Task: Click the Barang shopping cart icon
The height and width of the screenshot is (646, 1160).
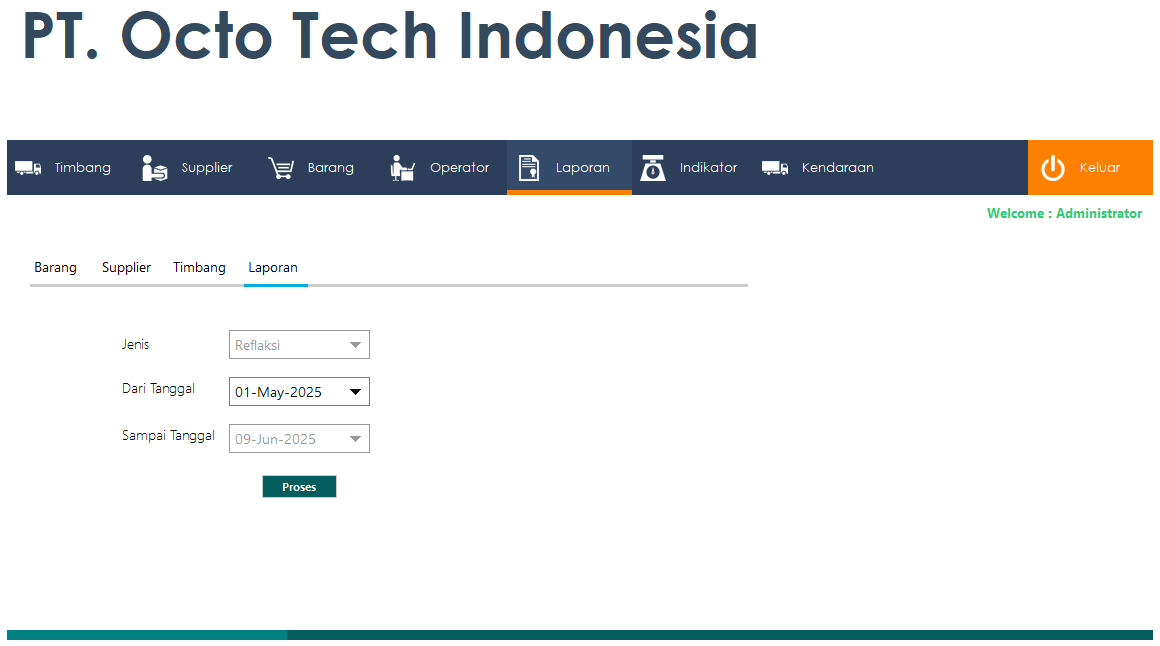Action: [281, 168]
